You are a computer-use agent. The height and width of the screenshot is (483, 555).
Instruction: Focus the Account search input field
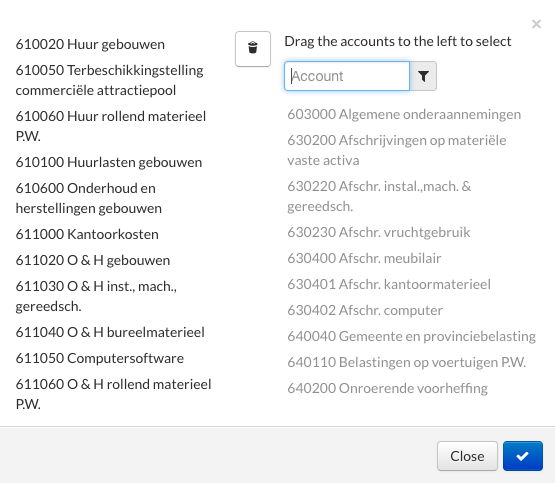(347, 76)
